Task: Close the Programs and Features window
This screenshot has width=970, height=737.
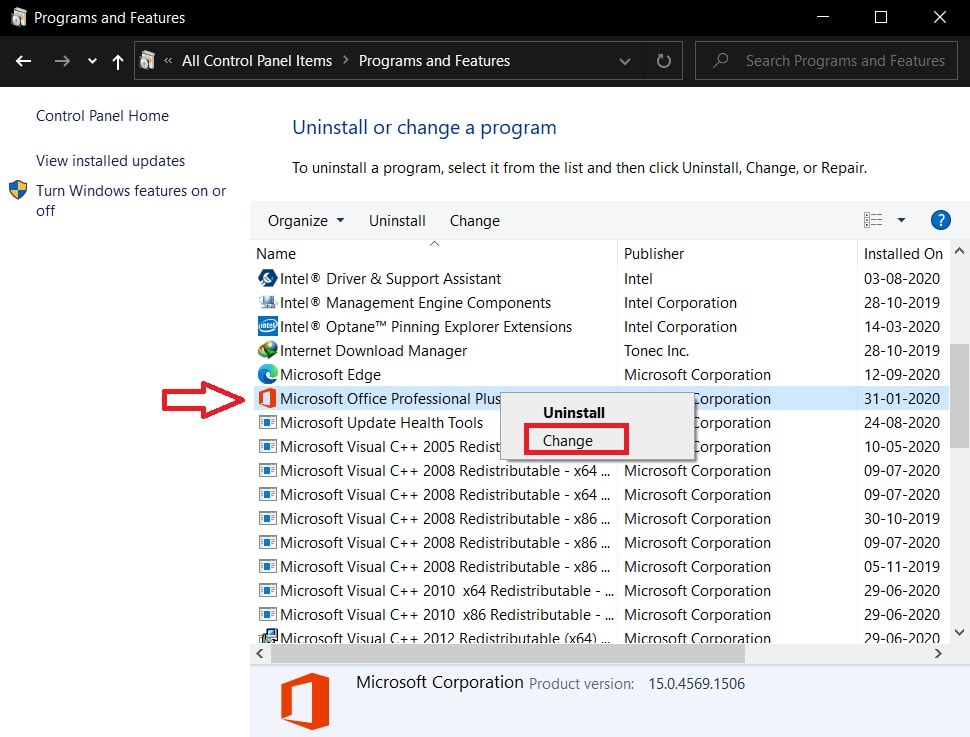Action: 940,17
